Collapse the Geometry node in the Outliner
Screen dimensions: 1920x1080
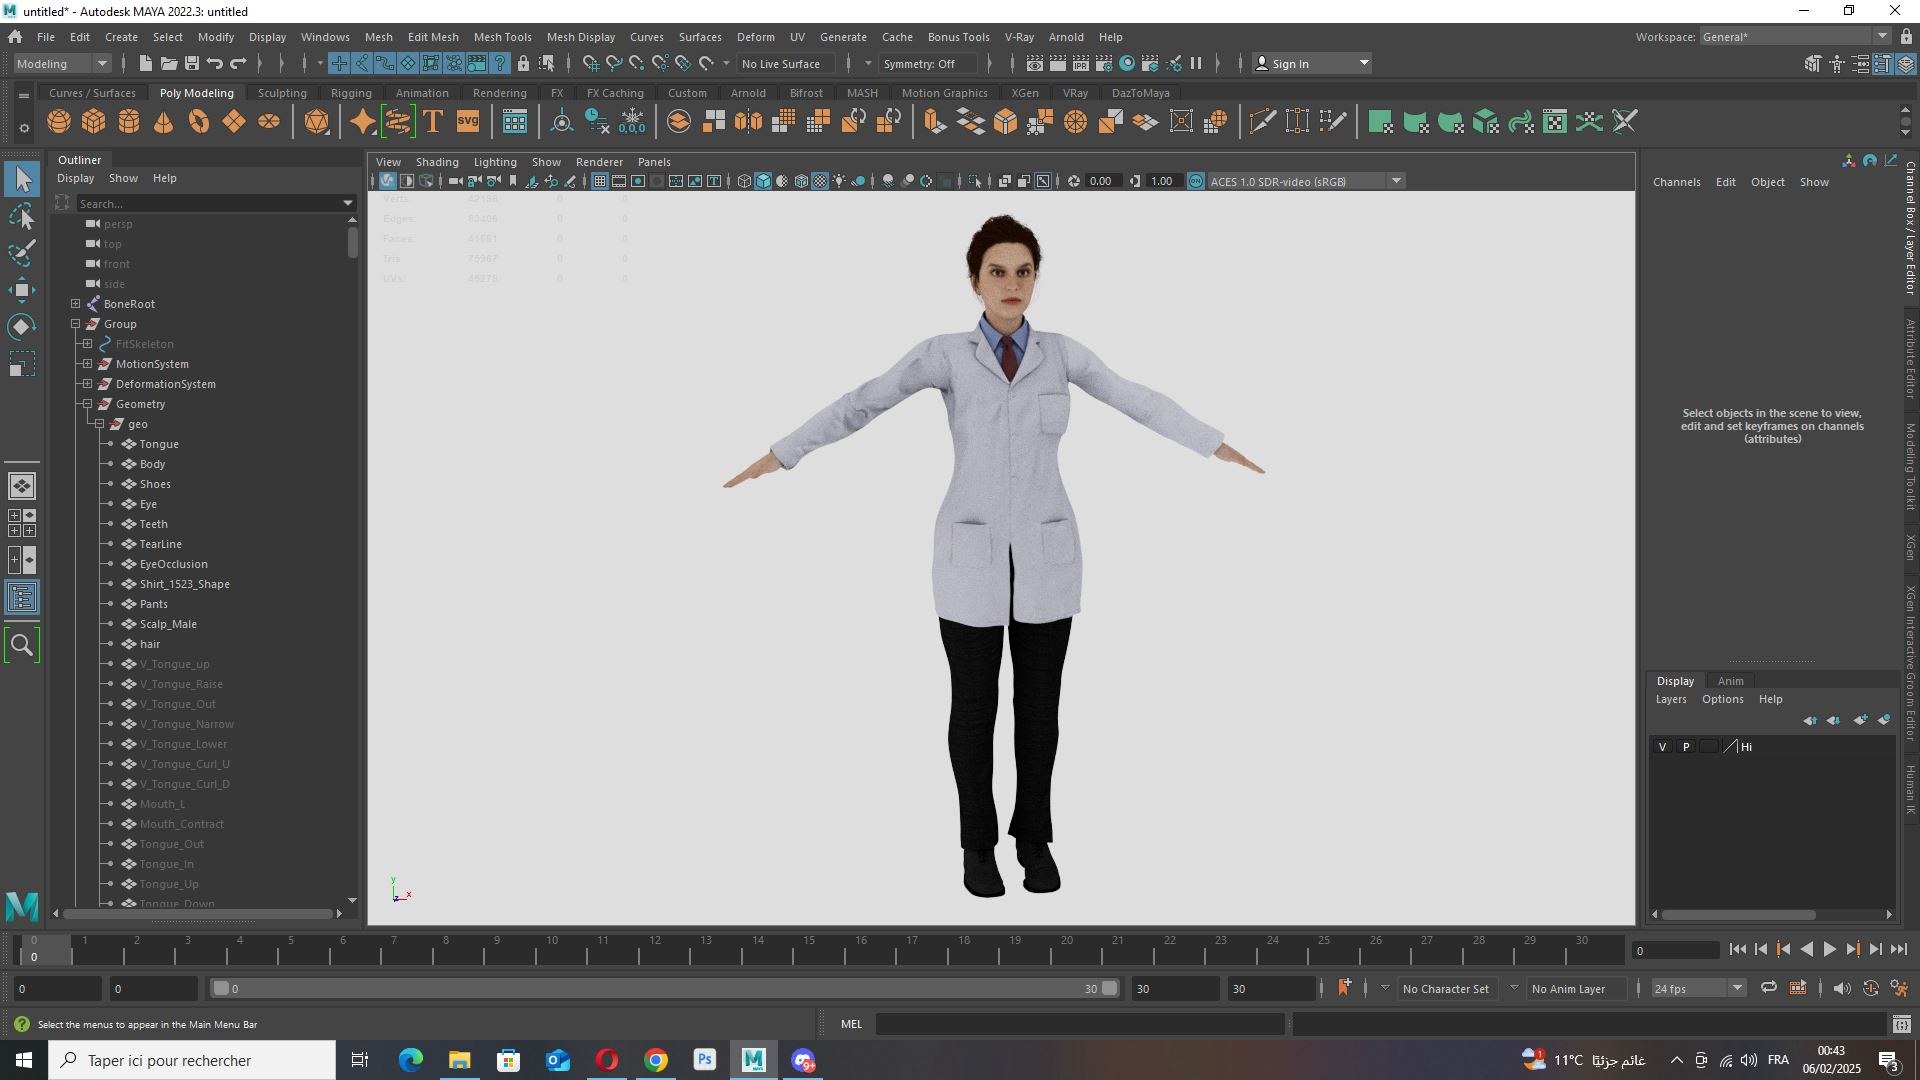88,403
